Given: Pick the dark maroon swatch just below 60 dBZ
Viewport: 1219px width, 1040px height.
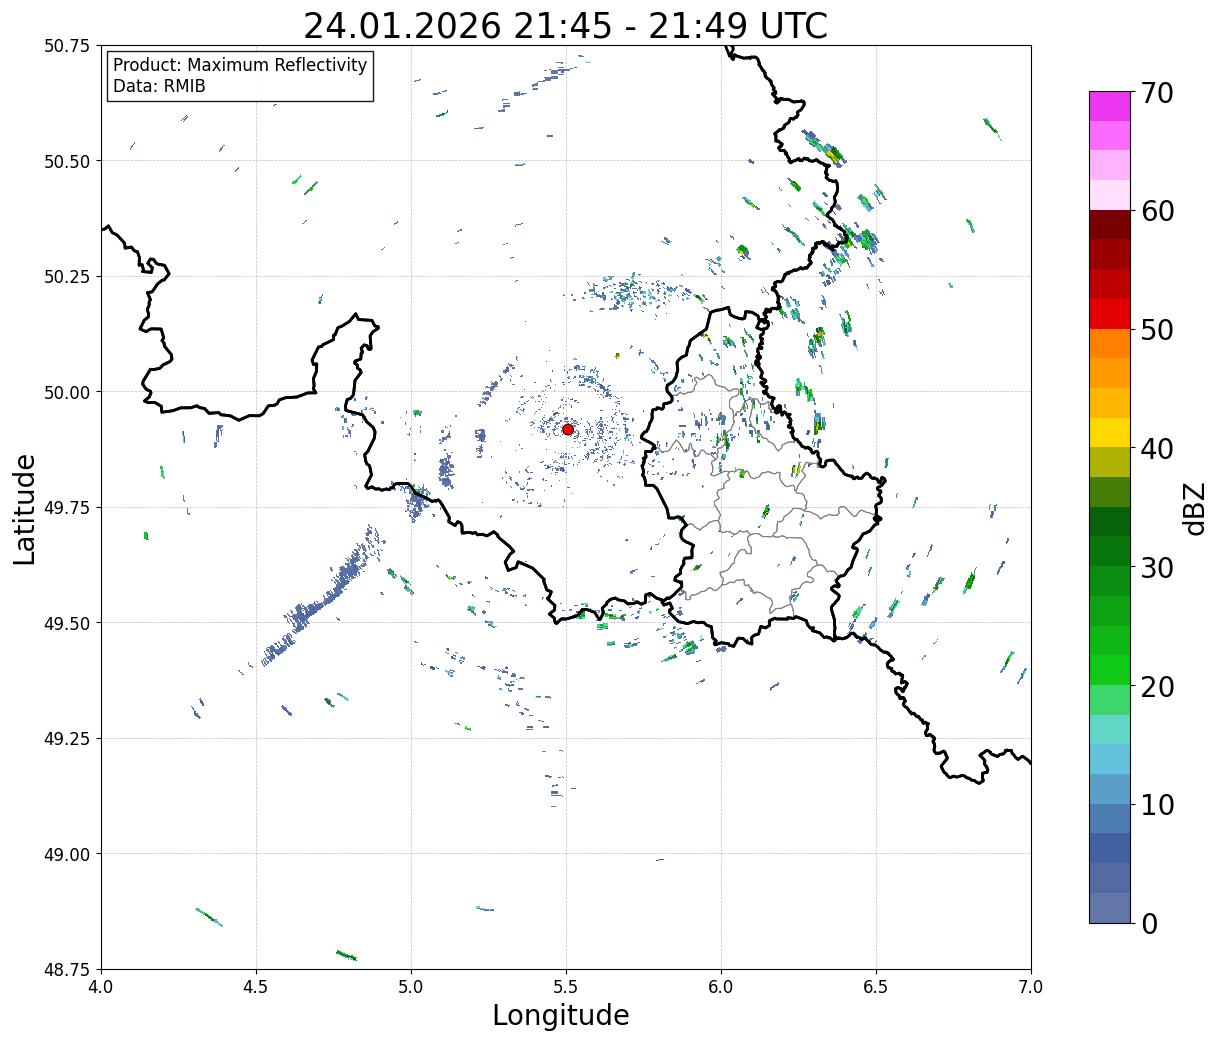Looking at the screenshot, I should point(1109,225).
